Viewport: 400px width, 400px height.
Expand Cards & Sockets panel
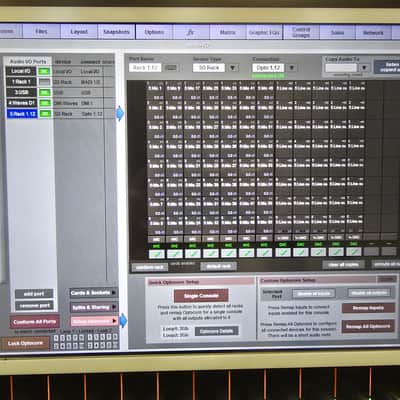pos(94,293)
